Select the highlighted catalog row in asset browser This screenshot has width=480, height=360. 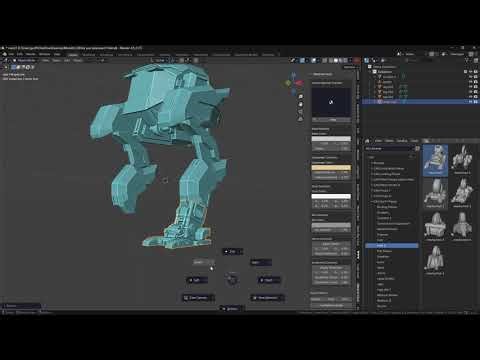392,246
